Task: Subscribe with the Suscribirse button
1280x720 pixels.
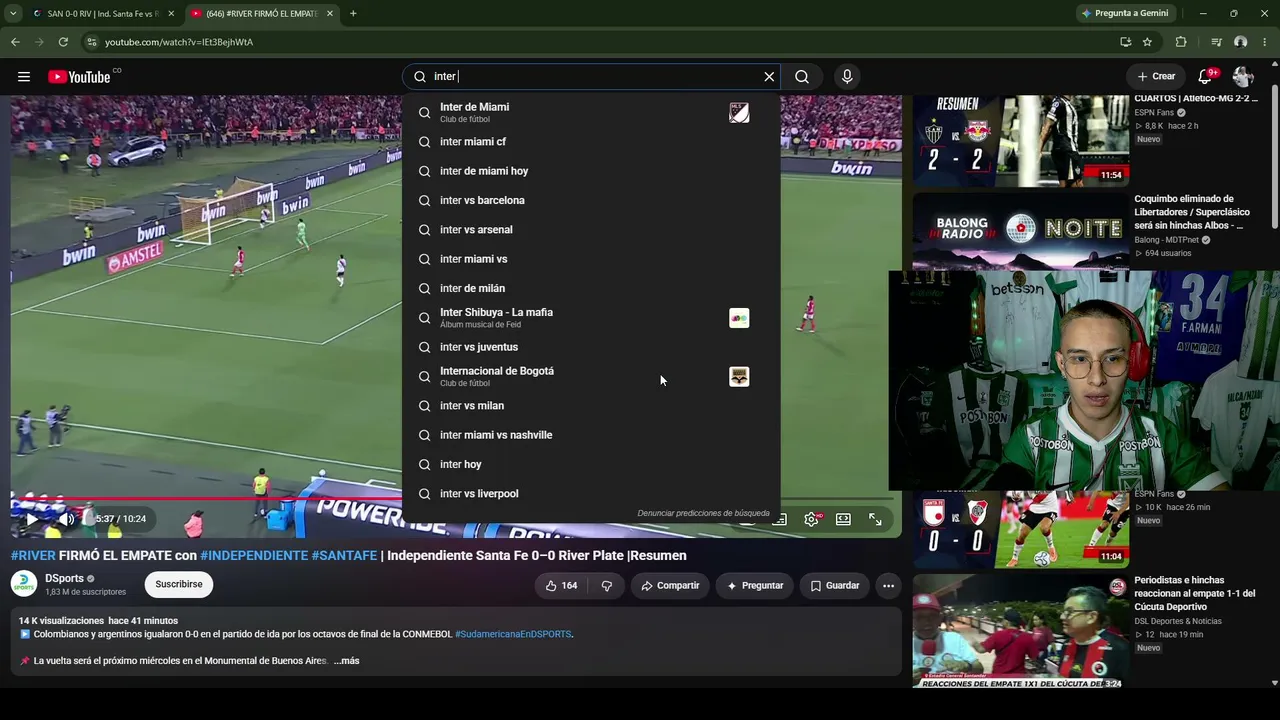Action: pos(179,584)
